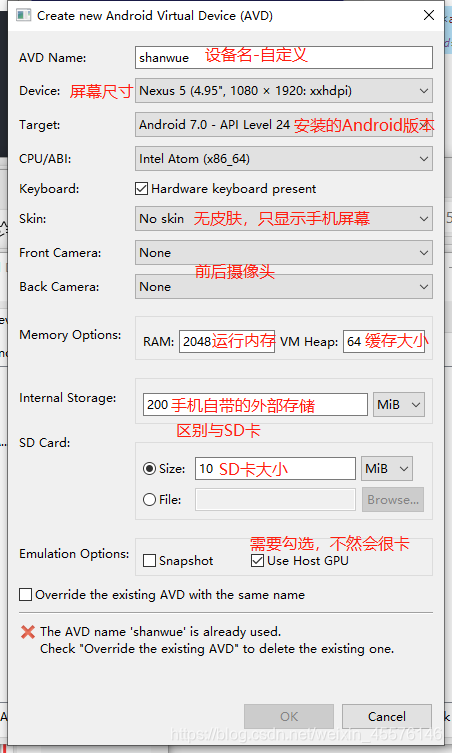Viewport: 452px width, 753px height.
Task: Open the SD Card size MiB unit dropdown
Action: [x=387, y=469]
